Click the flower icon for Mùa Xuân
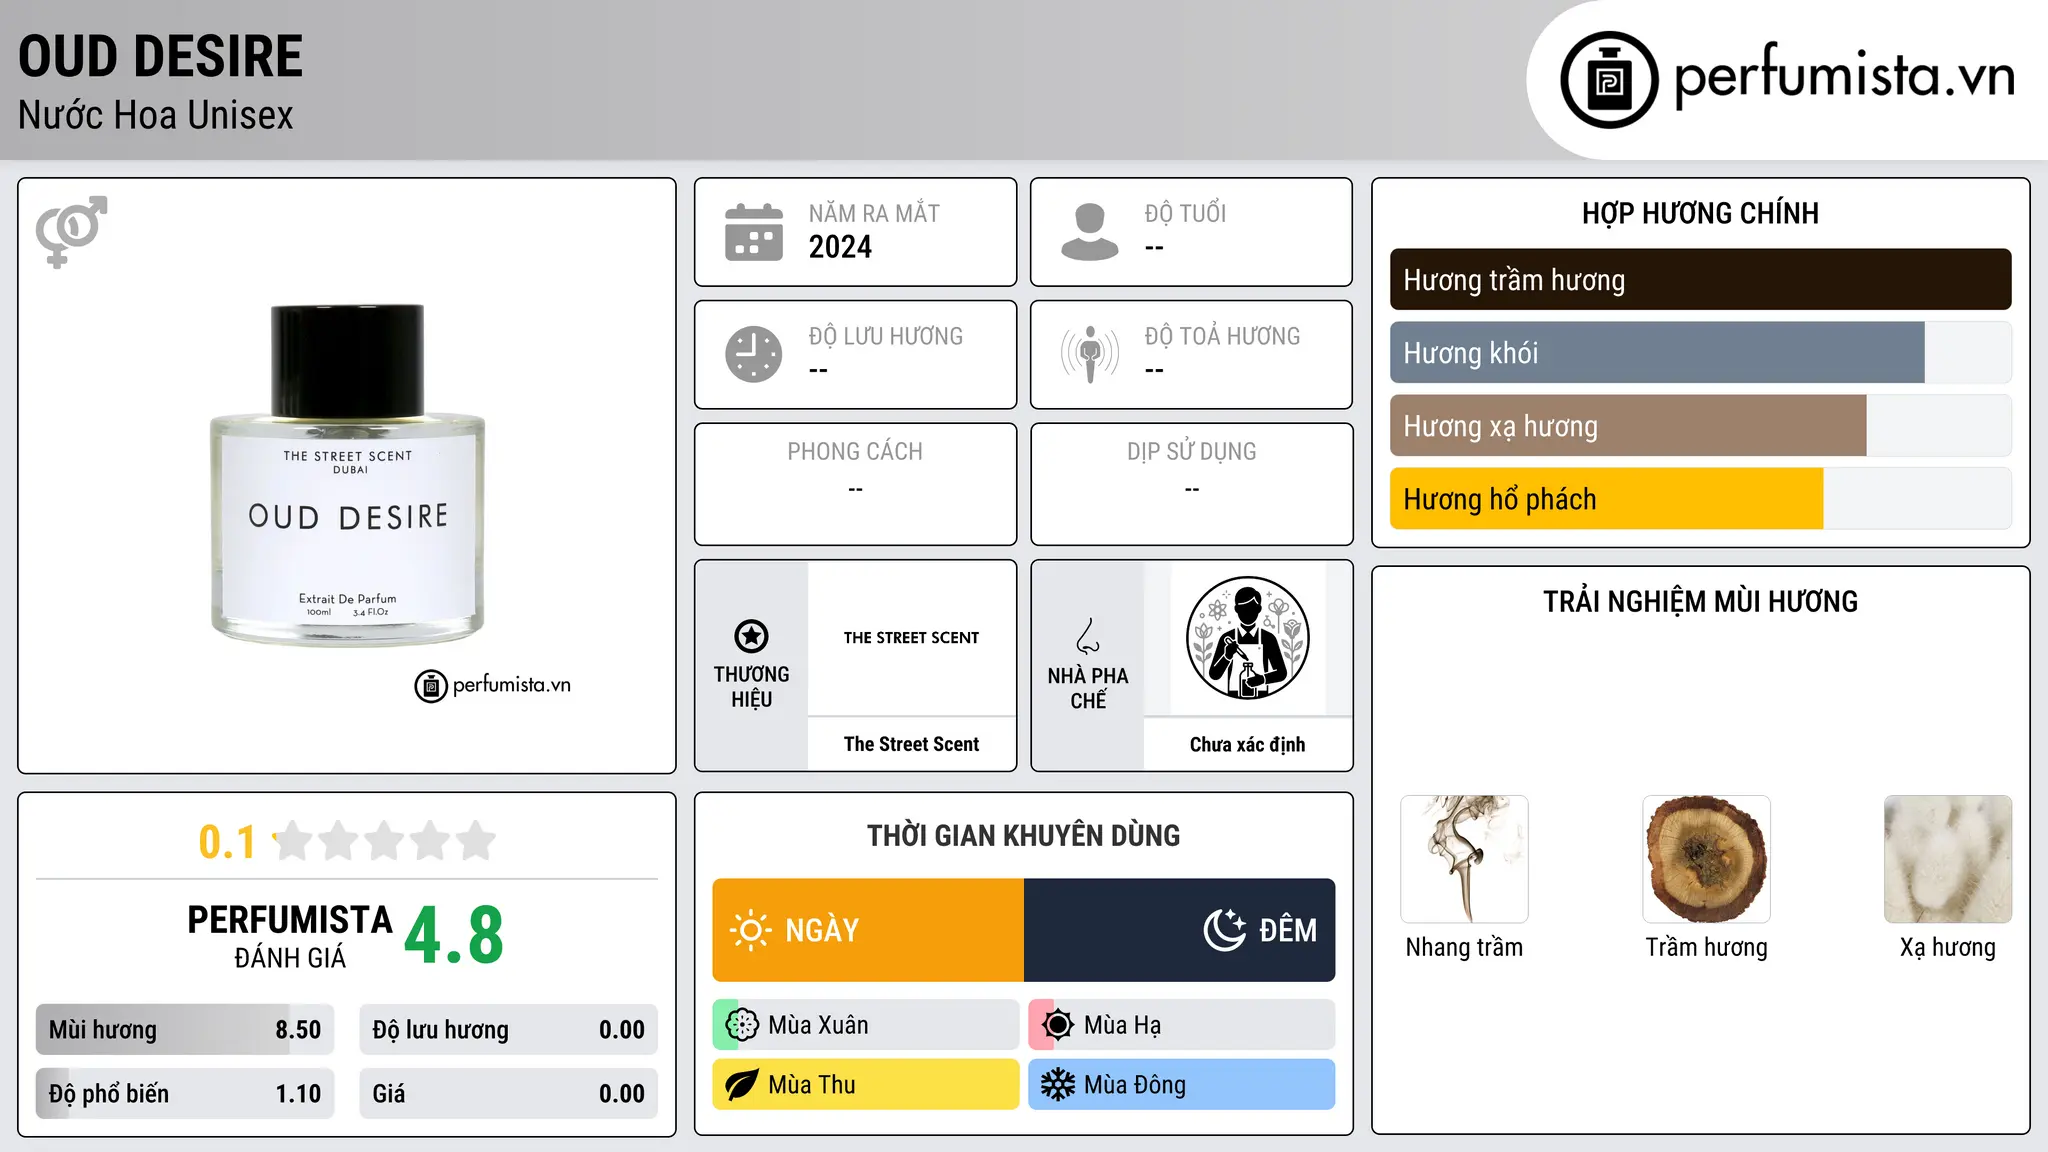 tap(742, 1025)
